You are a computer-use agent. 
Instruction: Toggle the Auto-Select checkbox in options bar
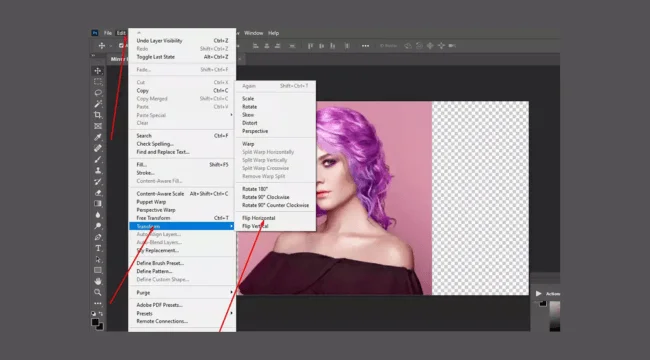click(x=121, y=46)
